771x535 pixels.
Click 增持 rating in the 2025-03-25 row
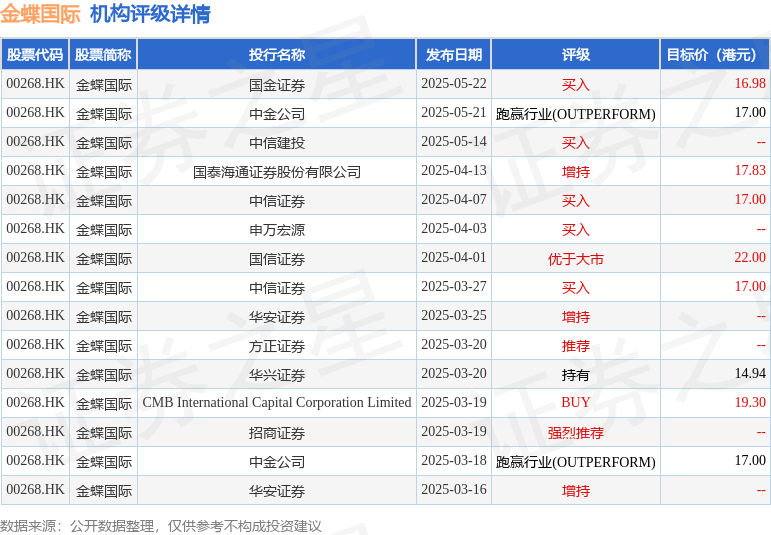576,317
